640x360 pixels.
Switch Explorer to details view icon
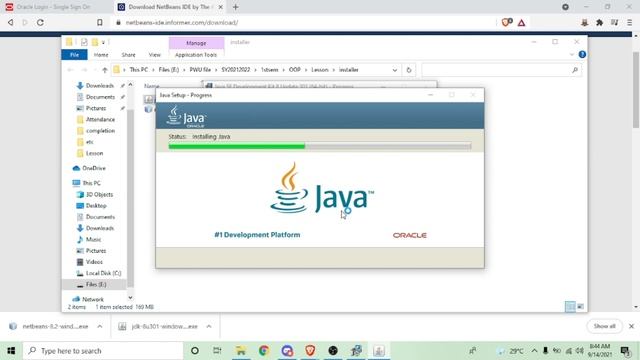[x=570, y=307]
